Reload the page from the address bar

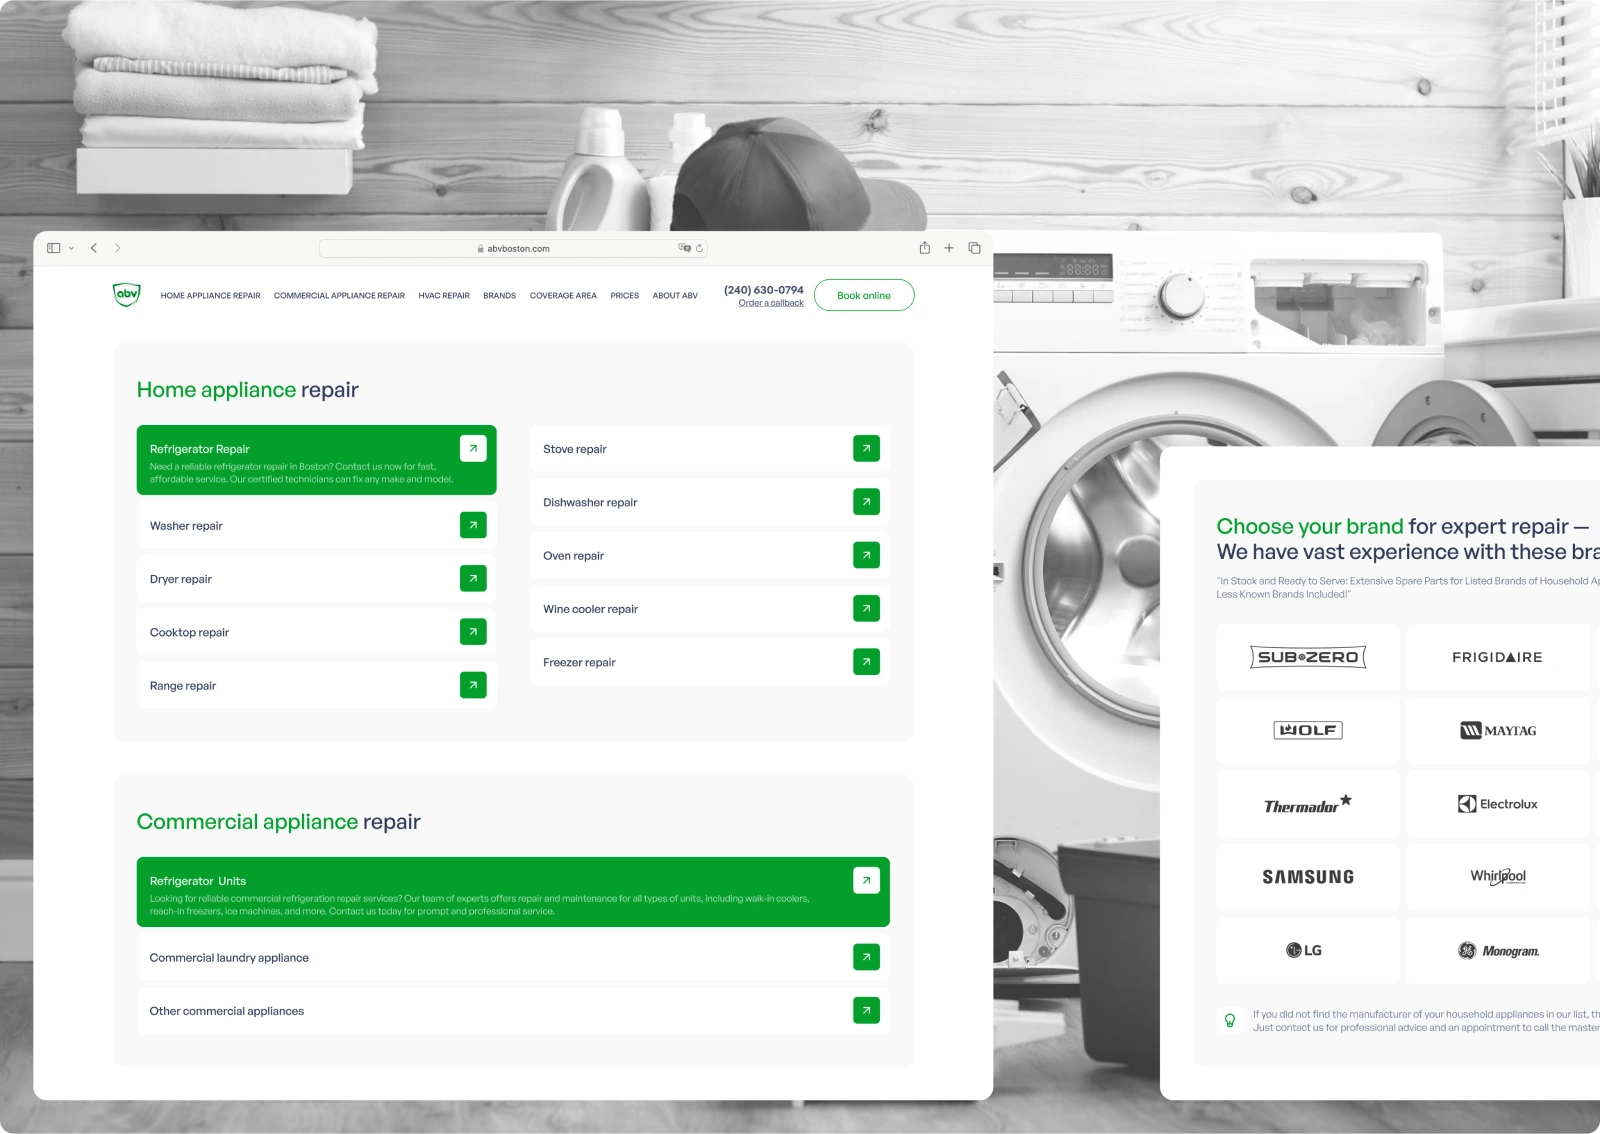point(700,248)
